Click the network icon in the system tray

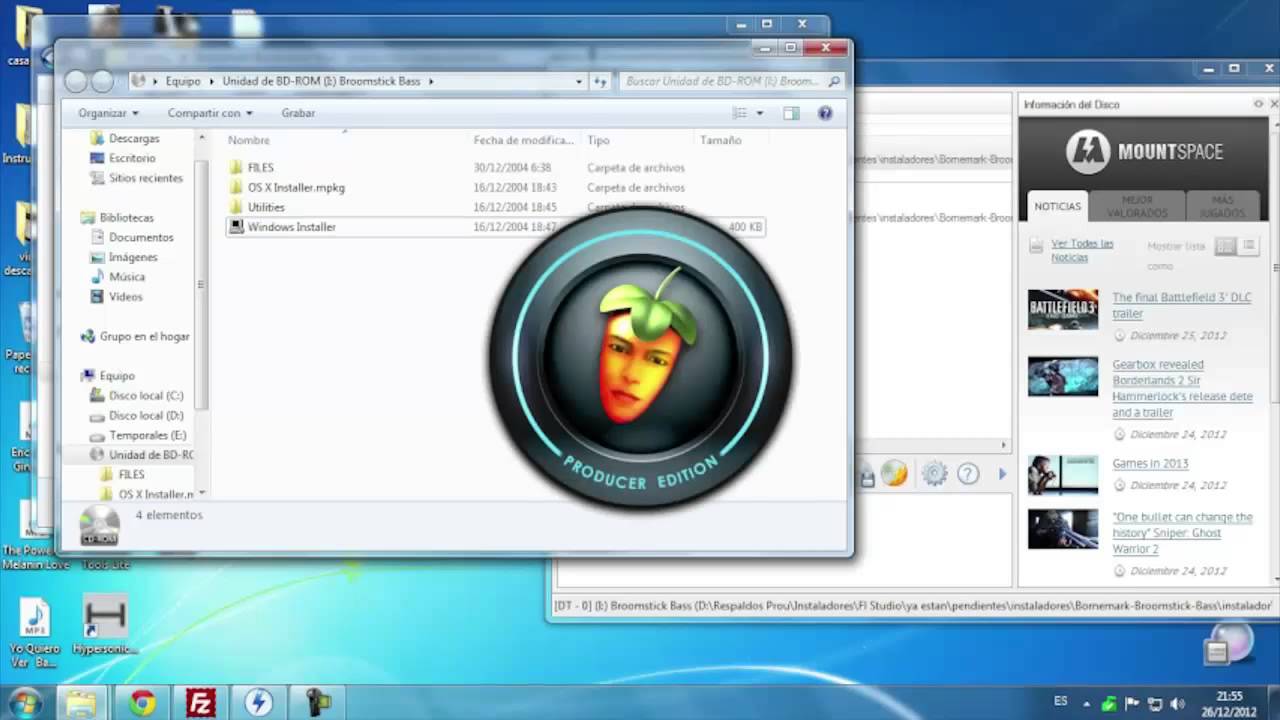[1155, 703]
